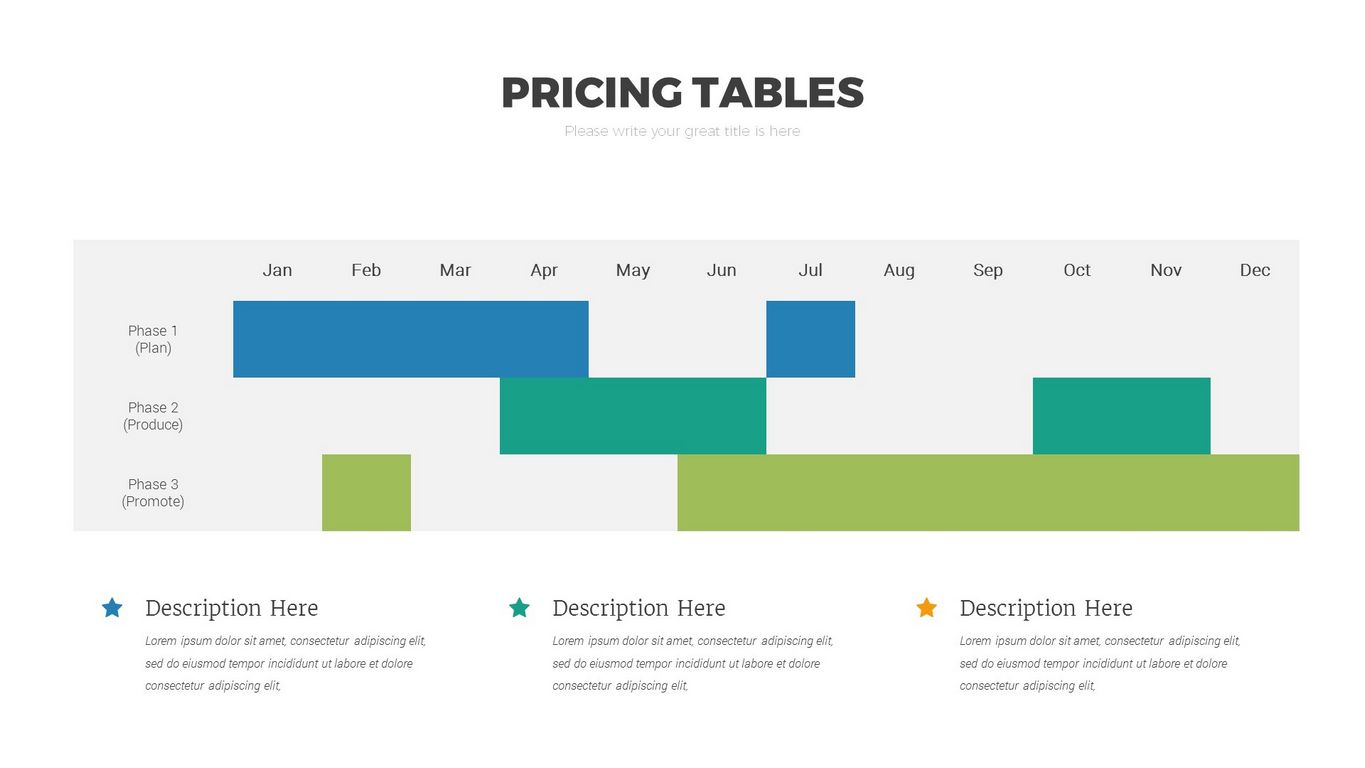1365x768 pixels.
Task: Select the Phase 2 (Produce) row label
Action: 153,416
